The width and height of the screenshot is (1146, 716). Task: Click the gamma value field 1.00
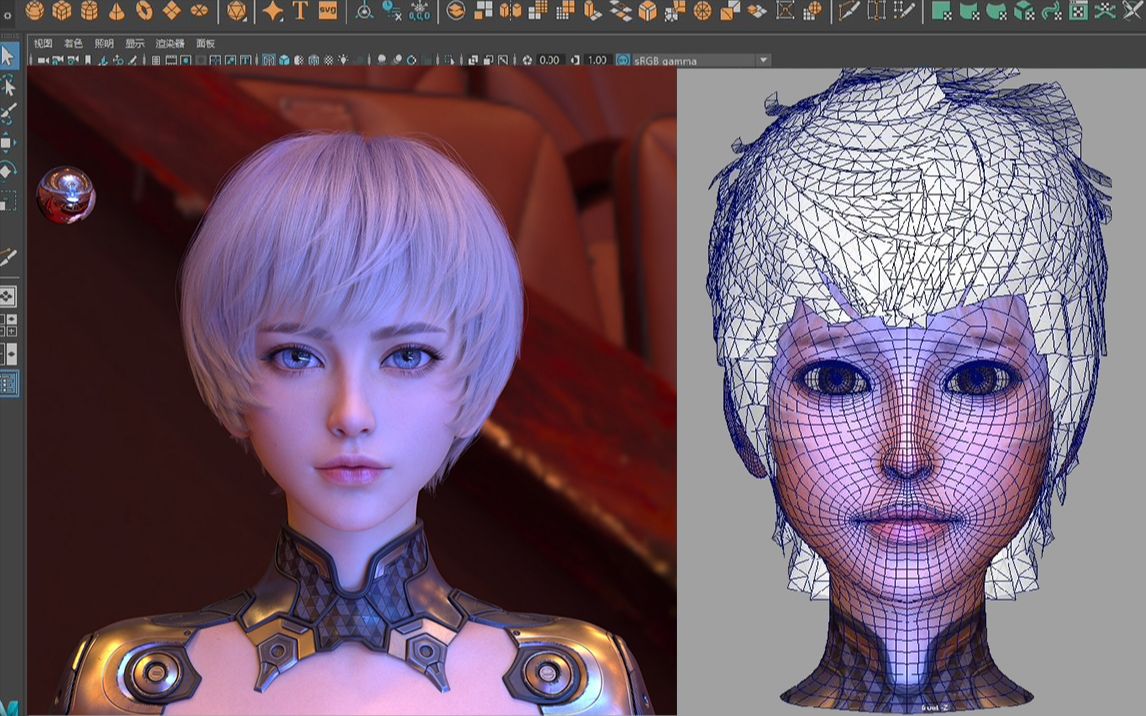click(x=597, y=60)
